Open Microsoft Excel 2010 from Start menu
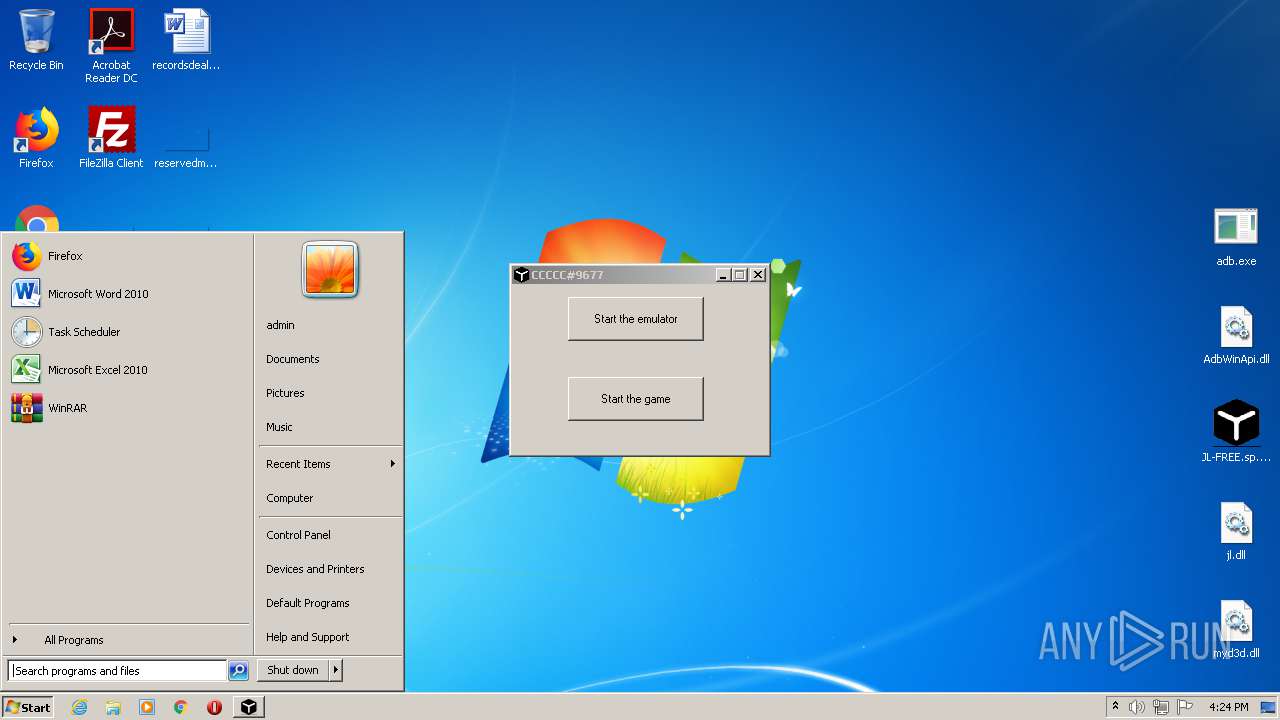This screenshot has width=1280, height=720. pos(128,370)
